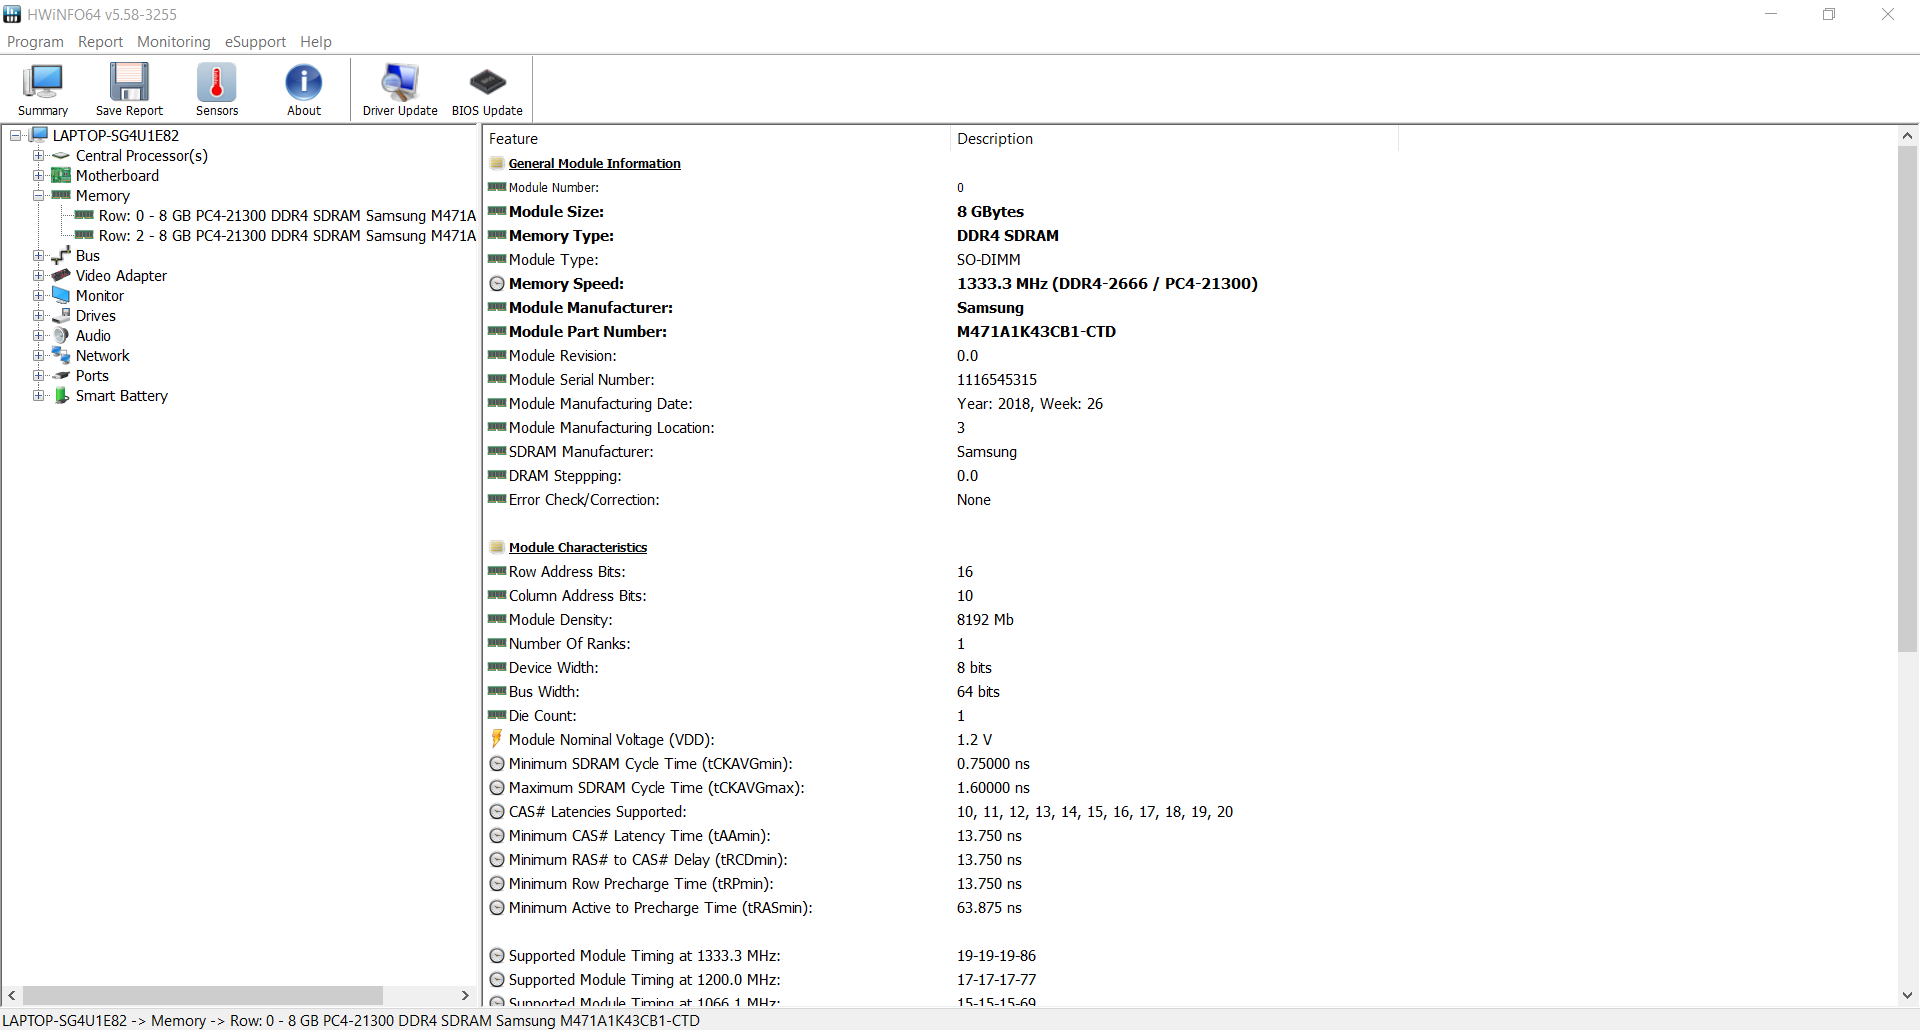Launch the BIOS Update chip icon

pyautogui.click(x=487, y=82)
